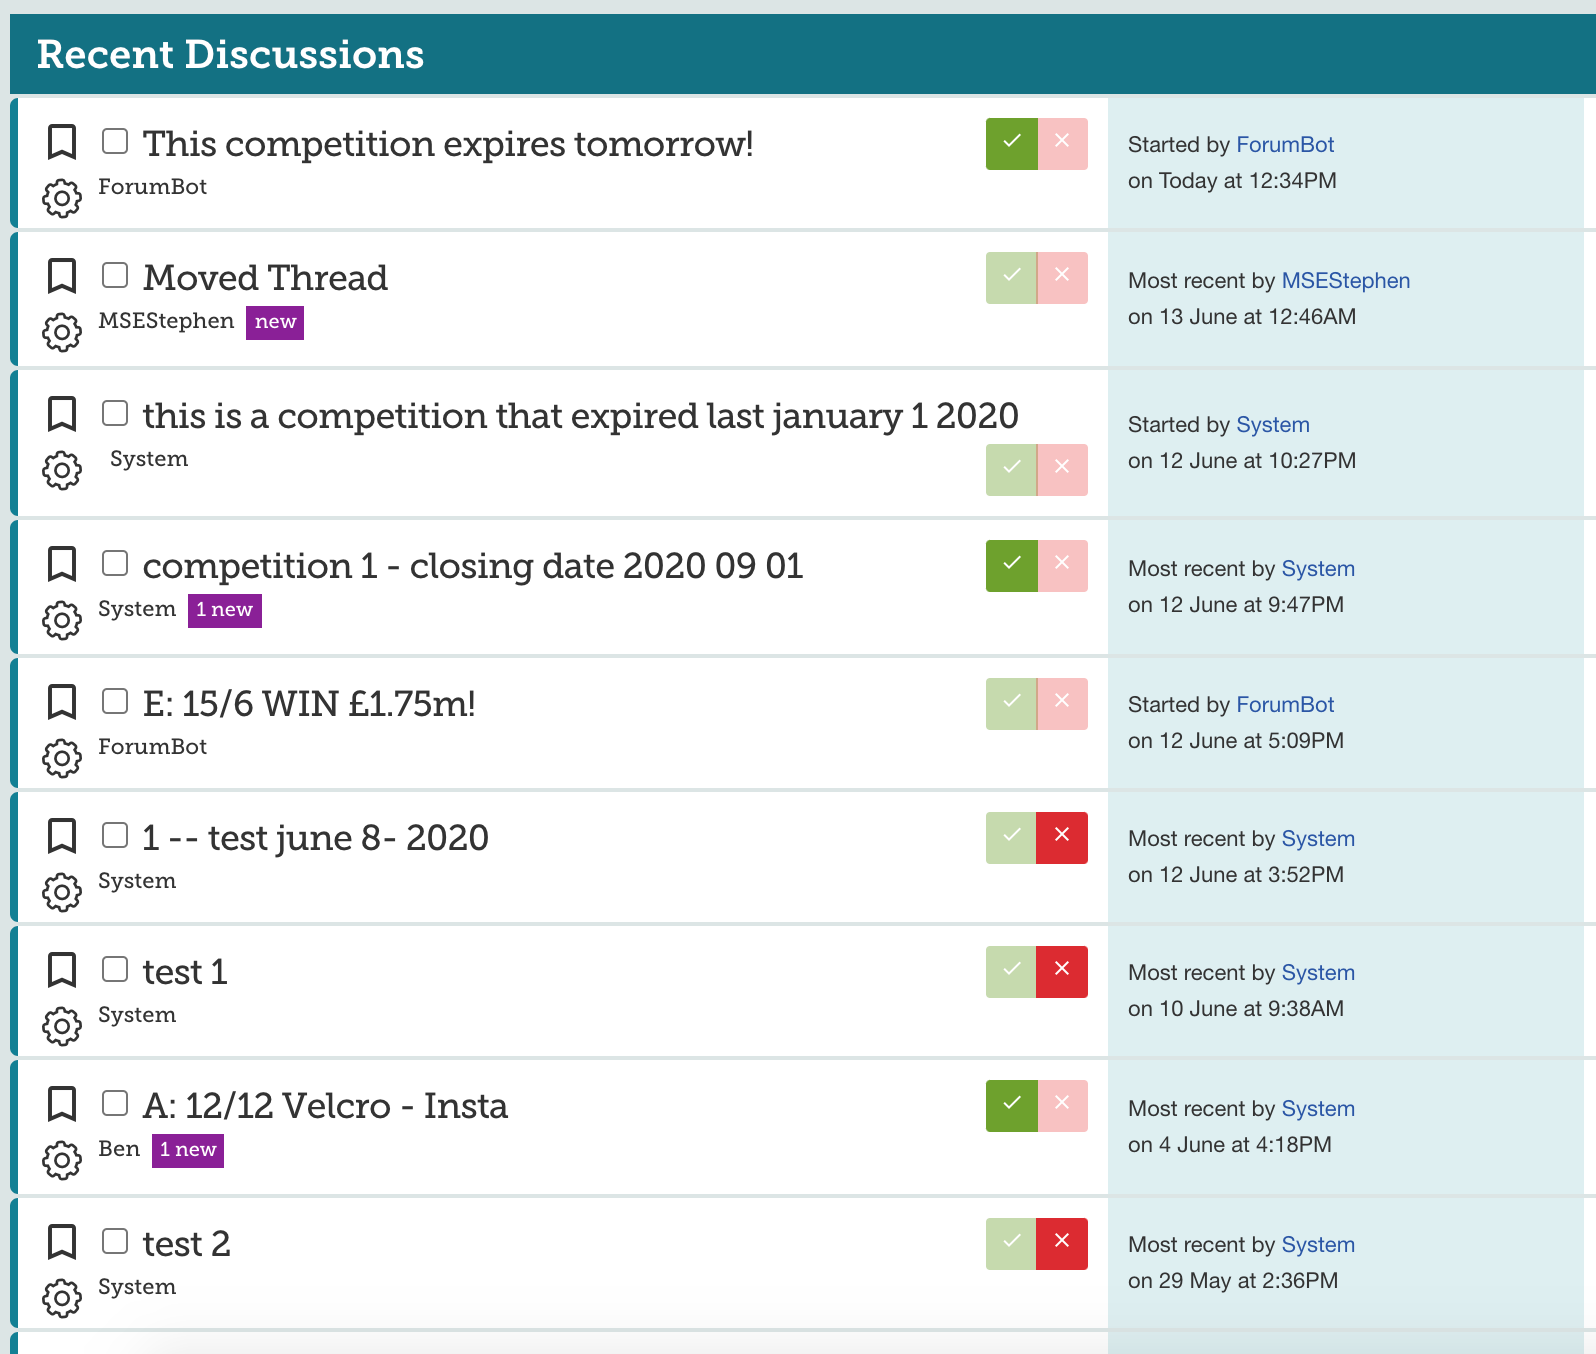Image resolution: width=1596 pixels, height=1354 pixels.
Task: Check the '1 -- test june 8- 2020' checkbox
Action: click(115, 835)
